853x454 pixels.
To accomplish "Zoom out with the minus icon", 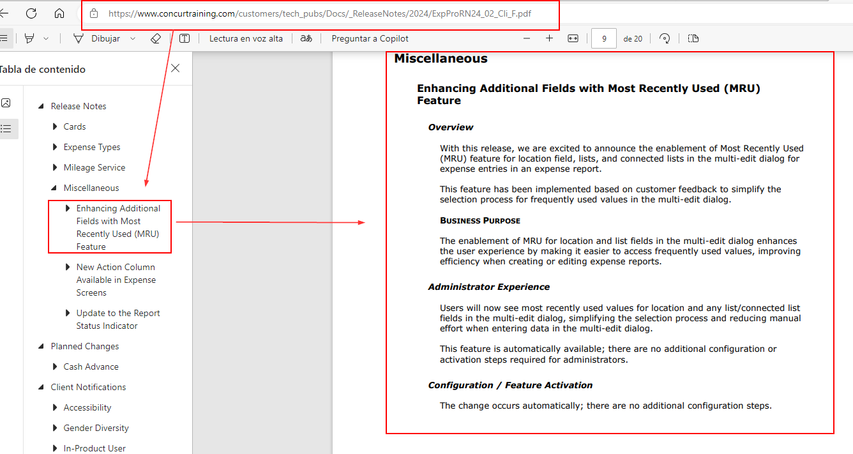I will 527,39.
